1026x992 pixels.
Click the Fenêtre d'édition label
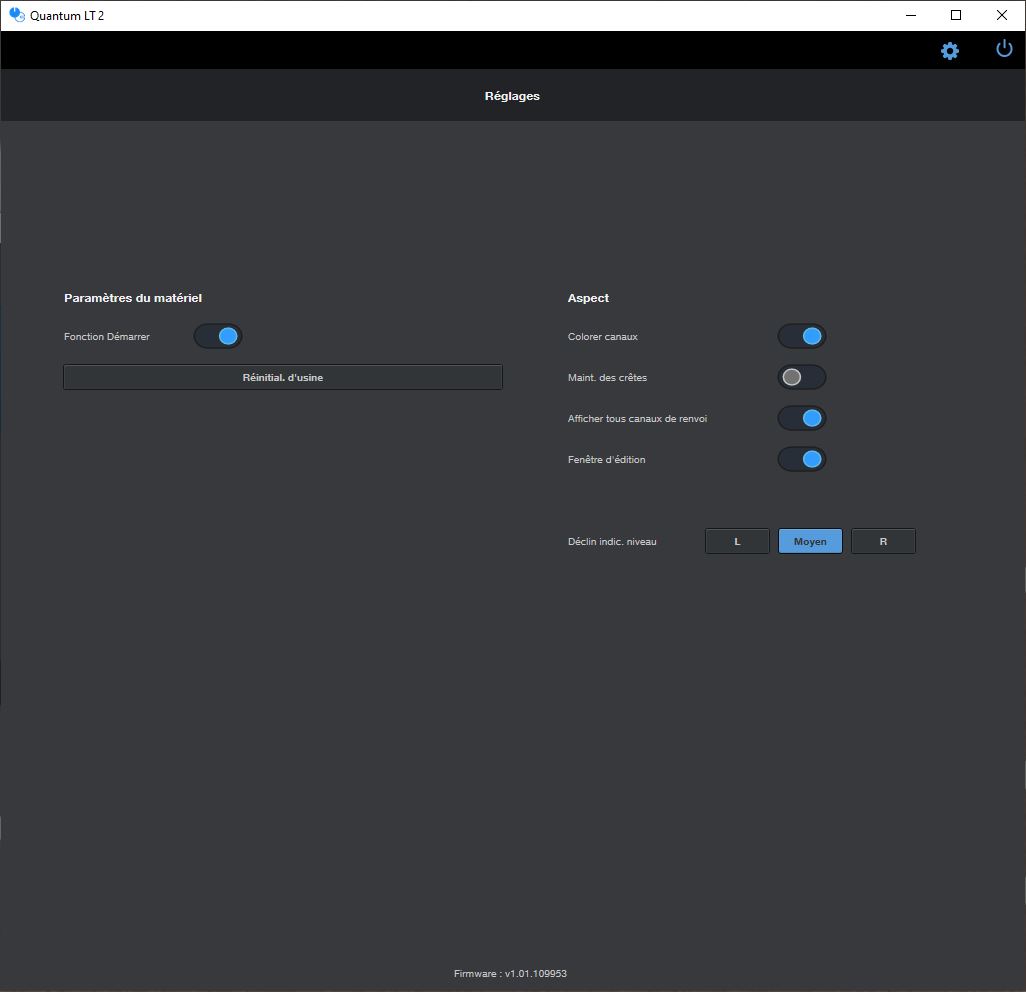(x=607, y=459)
